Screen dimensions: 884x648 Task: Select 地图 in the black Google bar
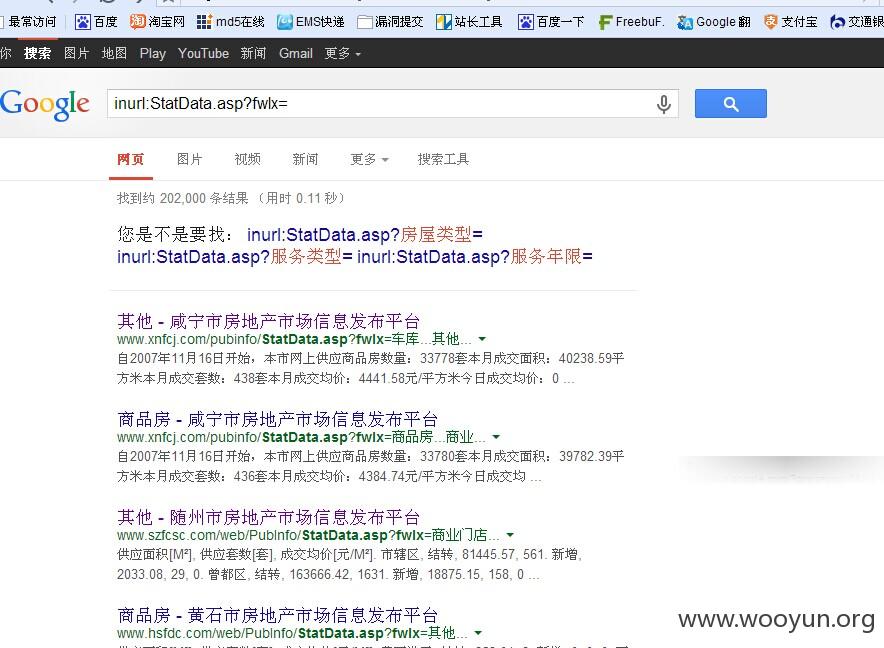(114, 54)
